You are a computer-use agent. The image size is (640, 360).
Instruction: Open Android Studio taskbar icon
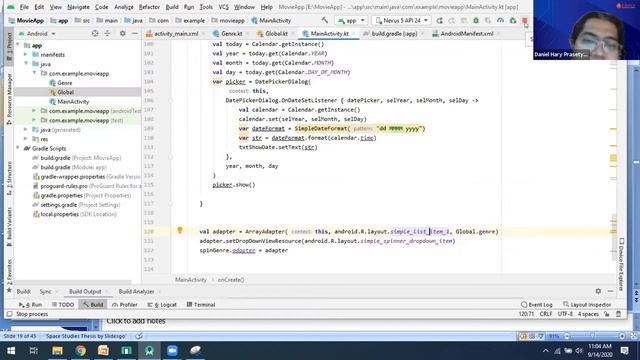[x=149, y=351]
